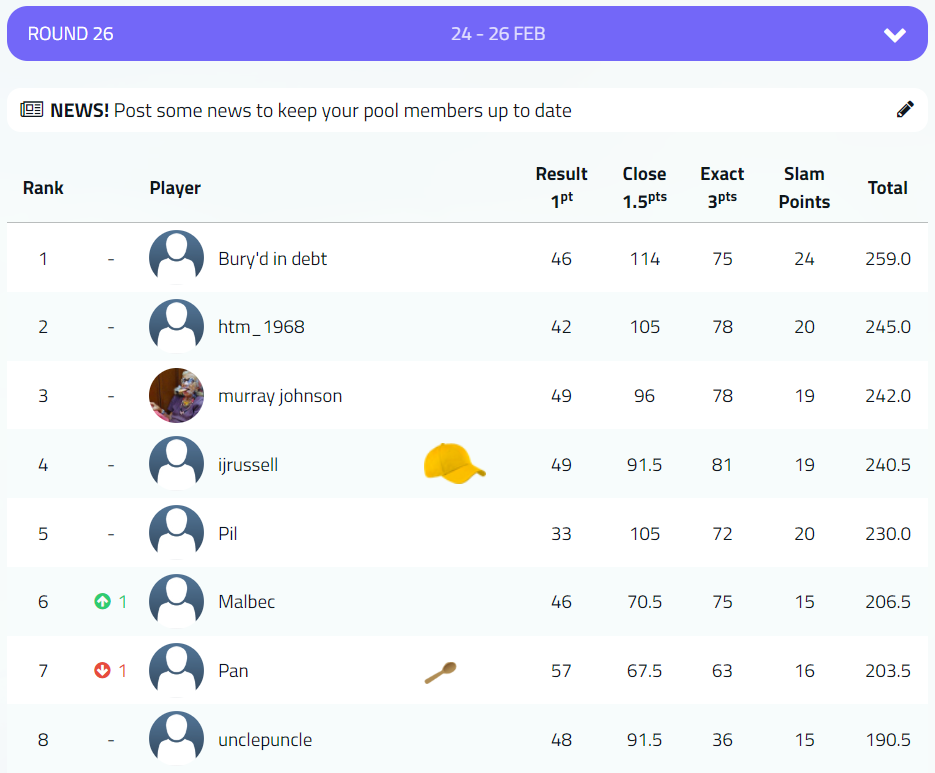
Task: Sort by the Slam Points column header
Action: pos(804,188)
